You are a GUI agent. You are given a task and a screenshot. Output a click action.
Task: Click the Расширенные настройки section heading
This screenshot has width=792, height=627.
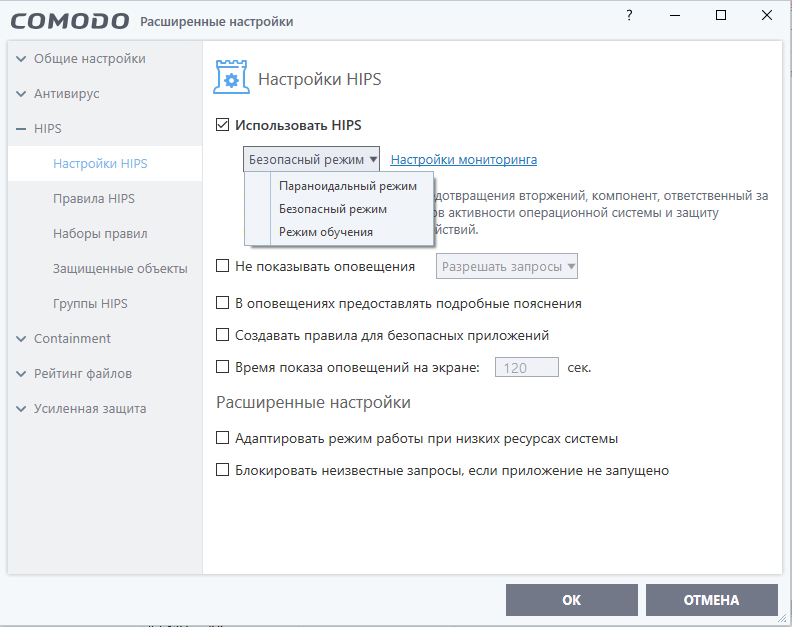(313, 403)
